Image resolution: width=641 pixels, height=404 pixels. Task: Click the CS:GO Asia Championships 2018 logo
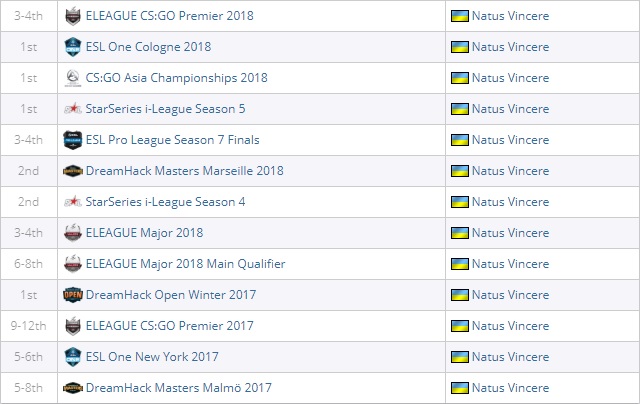73,78
